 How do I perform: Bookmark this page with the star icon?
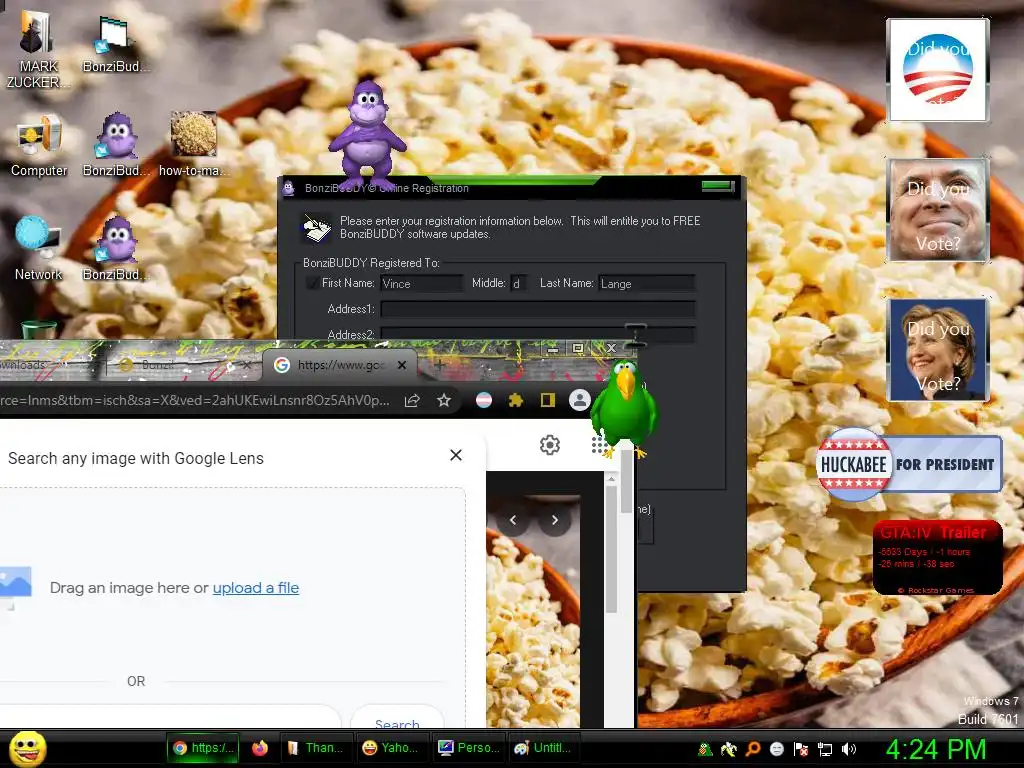pyautogui.click(x=444, y=400)
